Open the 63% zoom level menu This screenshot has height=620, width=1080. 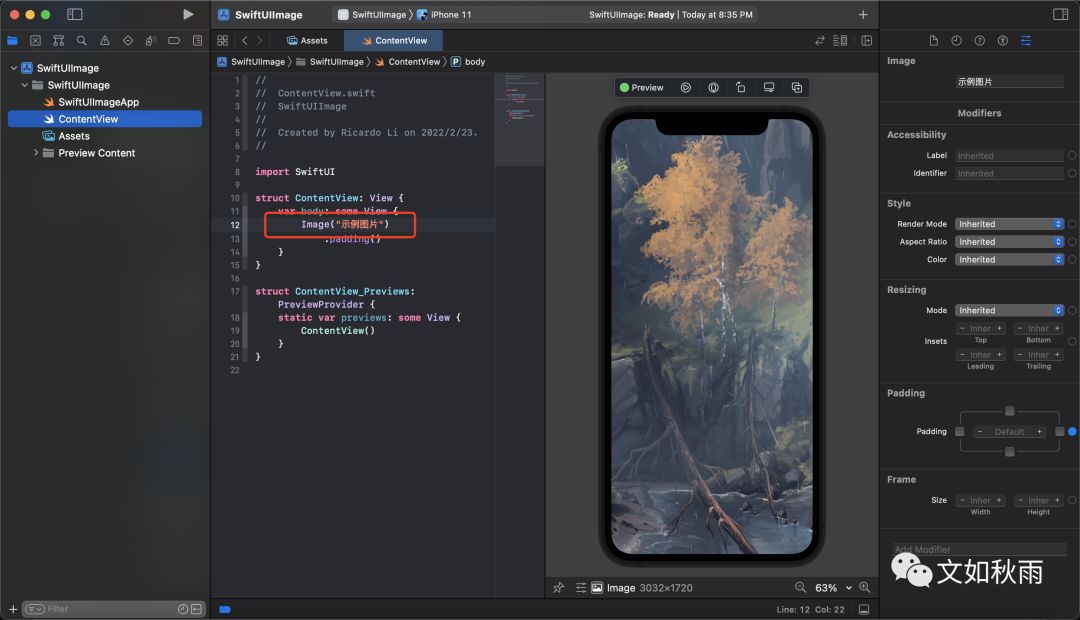[833, 588]
